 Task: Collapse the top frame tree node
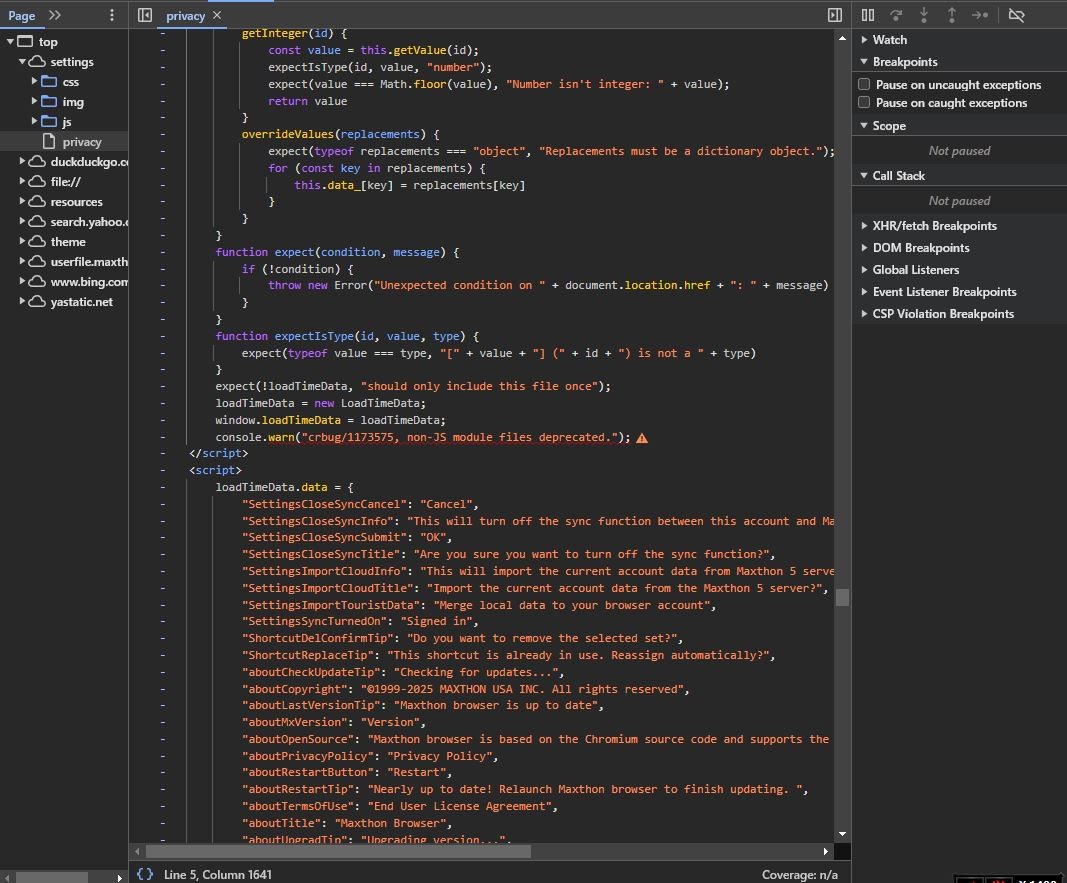(x=10, y=41)
